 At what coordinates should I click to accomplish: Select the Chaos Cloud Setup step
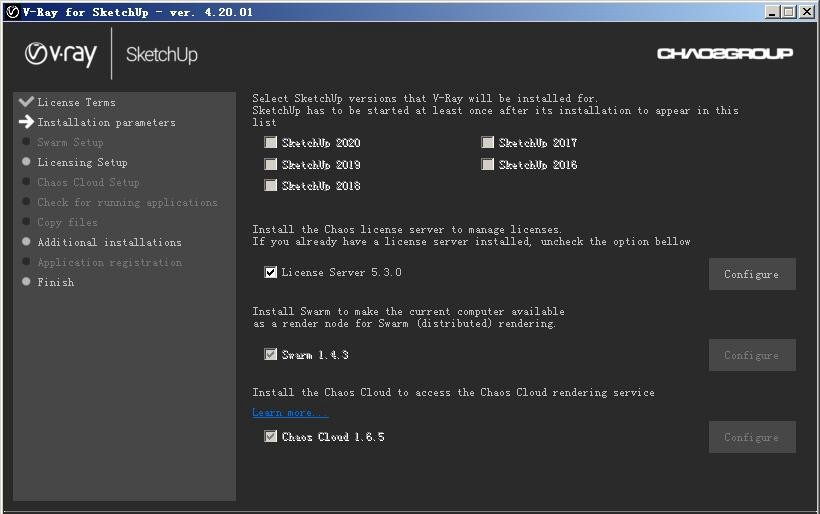88,182
